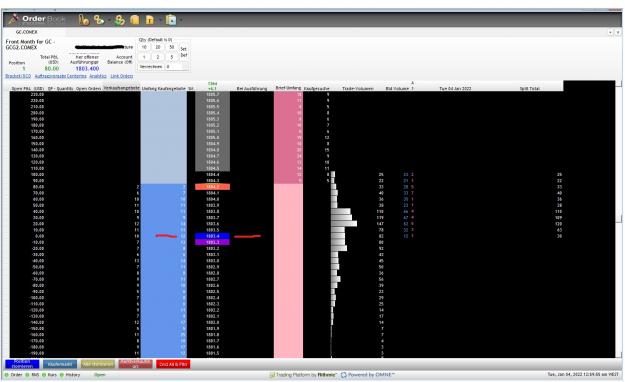
Task: Click the $0.00 Total P&L value
Action: pyautogui.click(x=51, y=69)
